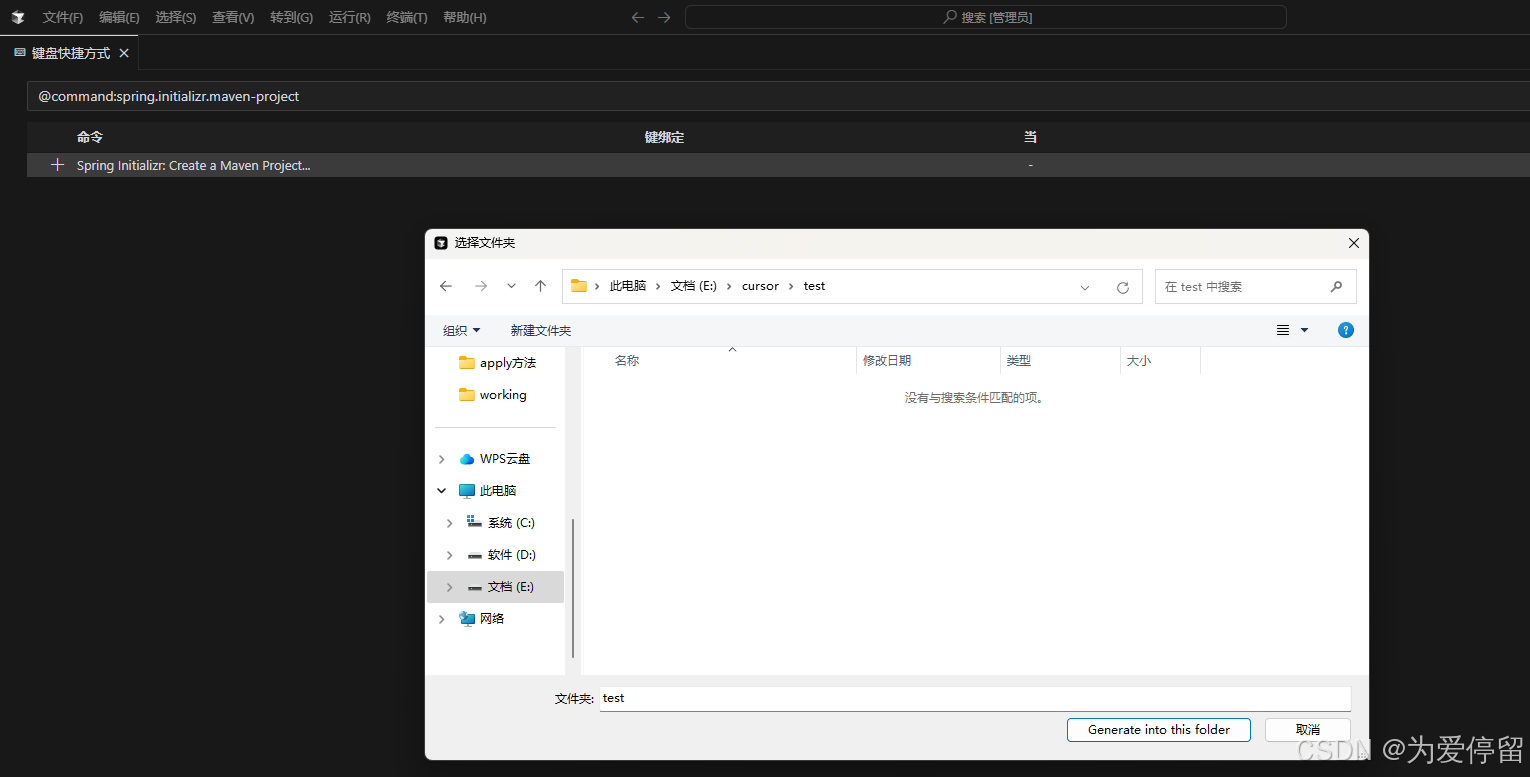Open the 编辑(E) menu

[119, 17]
